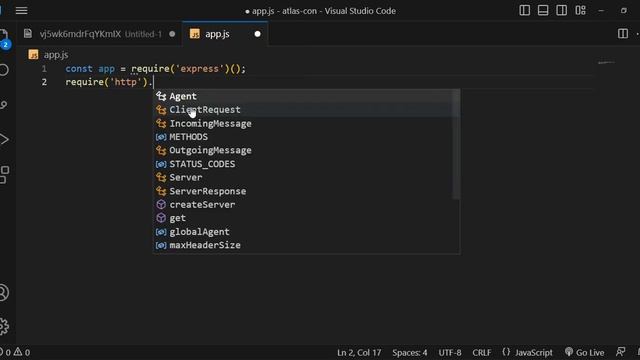640x360 pixels.
Task: Select IncomingMessage suggestion
Action: pos(306,123)
